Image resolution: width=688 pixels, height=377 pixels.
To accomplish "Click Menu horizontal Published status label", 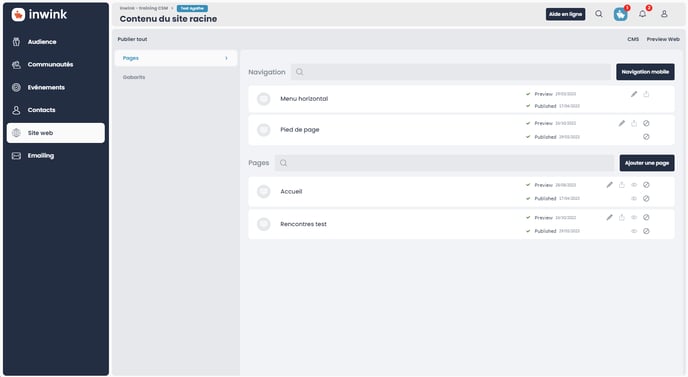I will [x=545, y=106].
